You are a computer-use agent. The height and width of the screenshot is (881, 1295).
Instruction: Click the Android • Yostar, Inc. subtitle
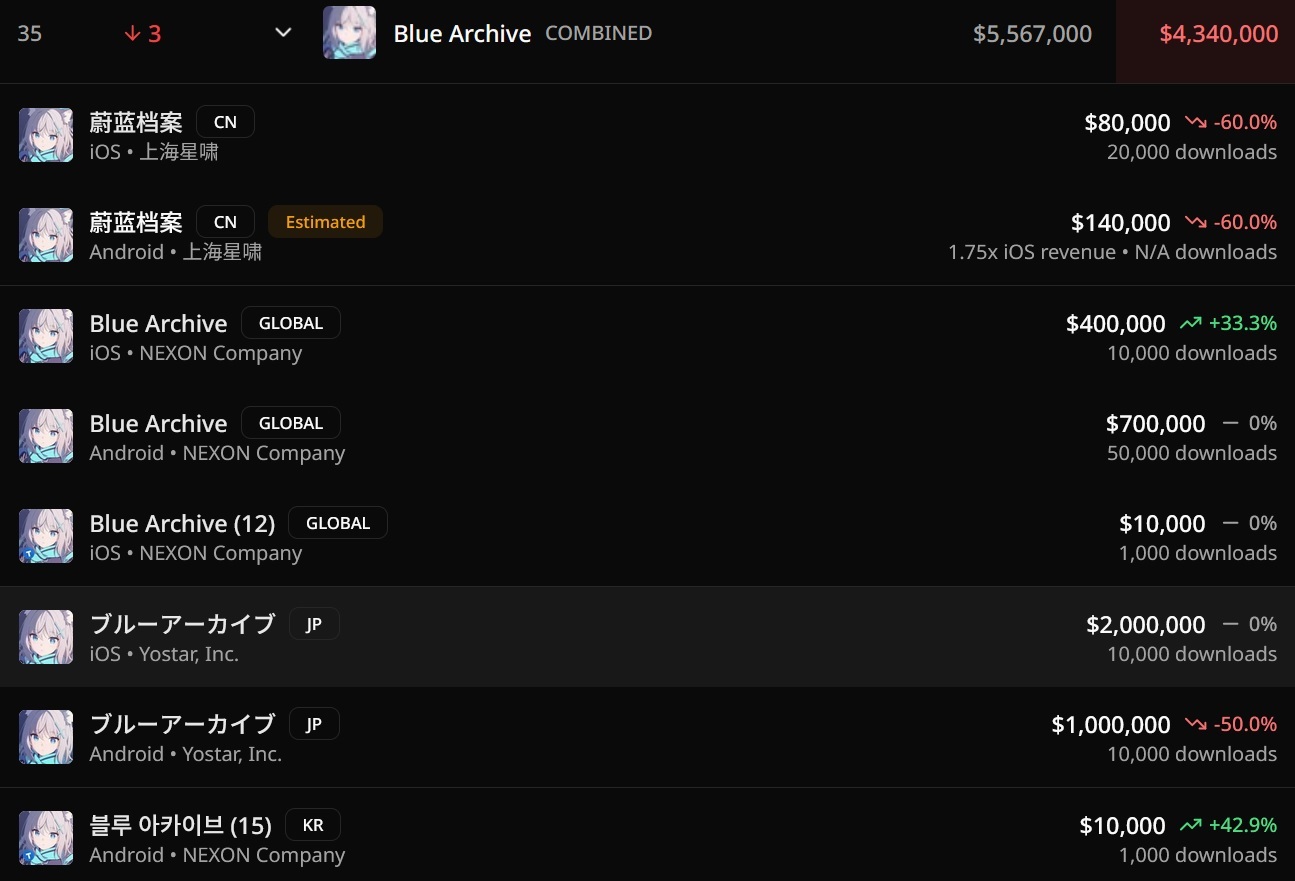click(x=186, y=754)
